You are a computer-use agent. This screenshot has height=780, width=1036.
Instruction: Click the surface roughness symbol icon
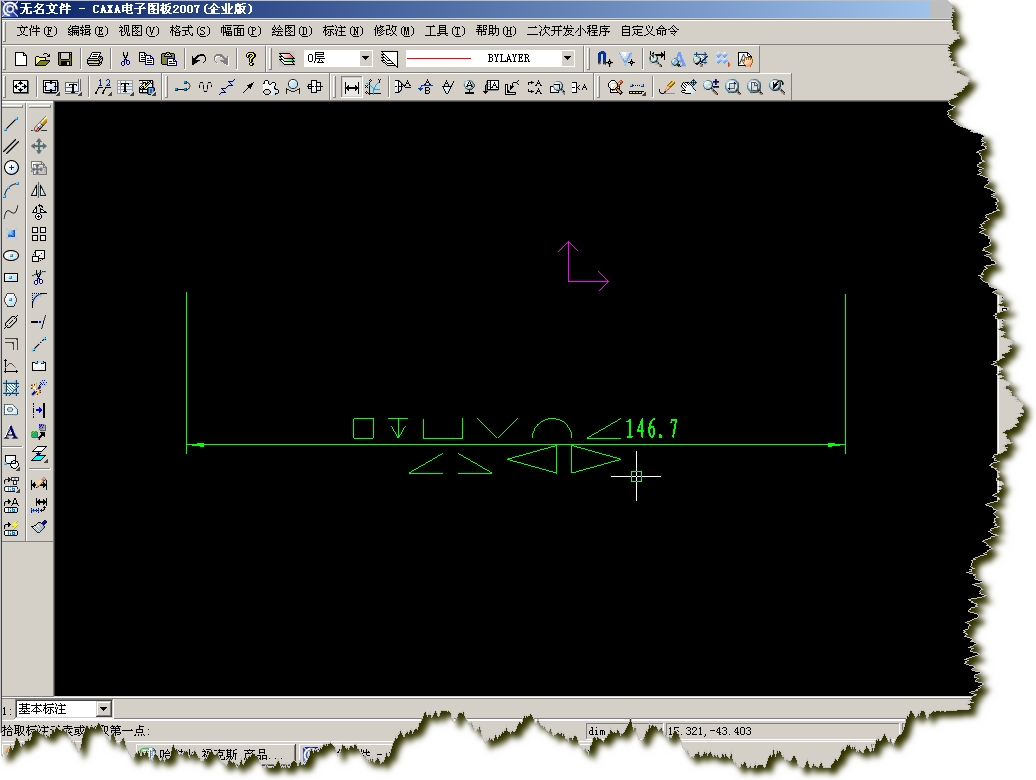click(x=448, y=87)
